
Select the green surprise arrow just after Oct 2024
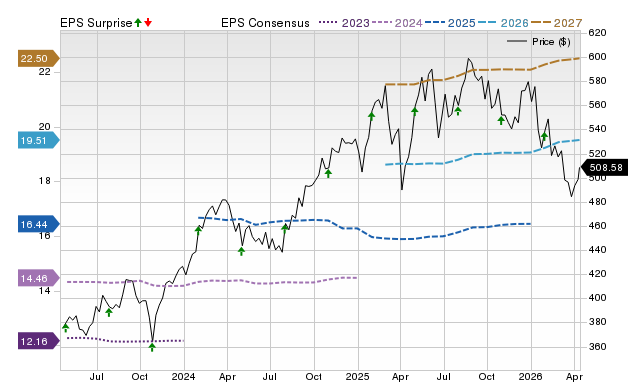pyautogui.click(x=328, y=173)
